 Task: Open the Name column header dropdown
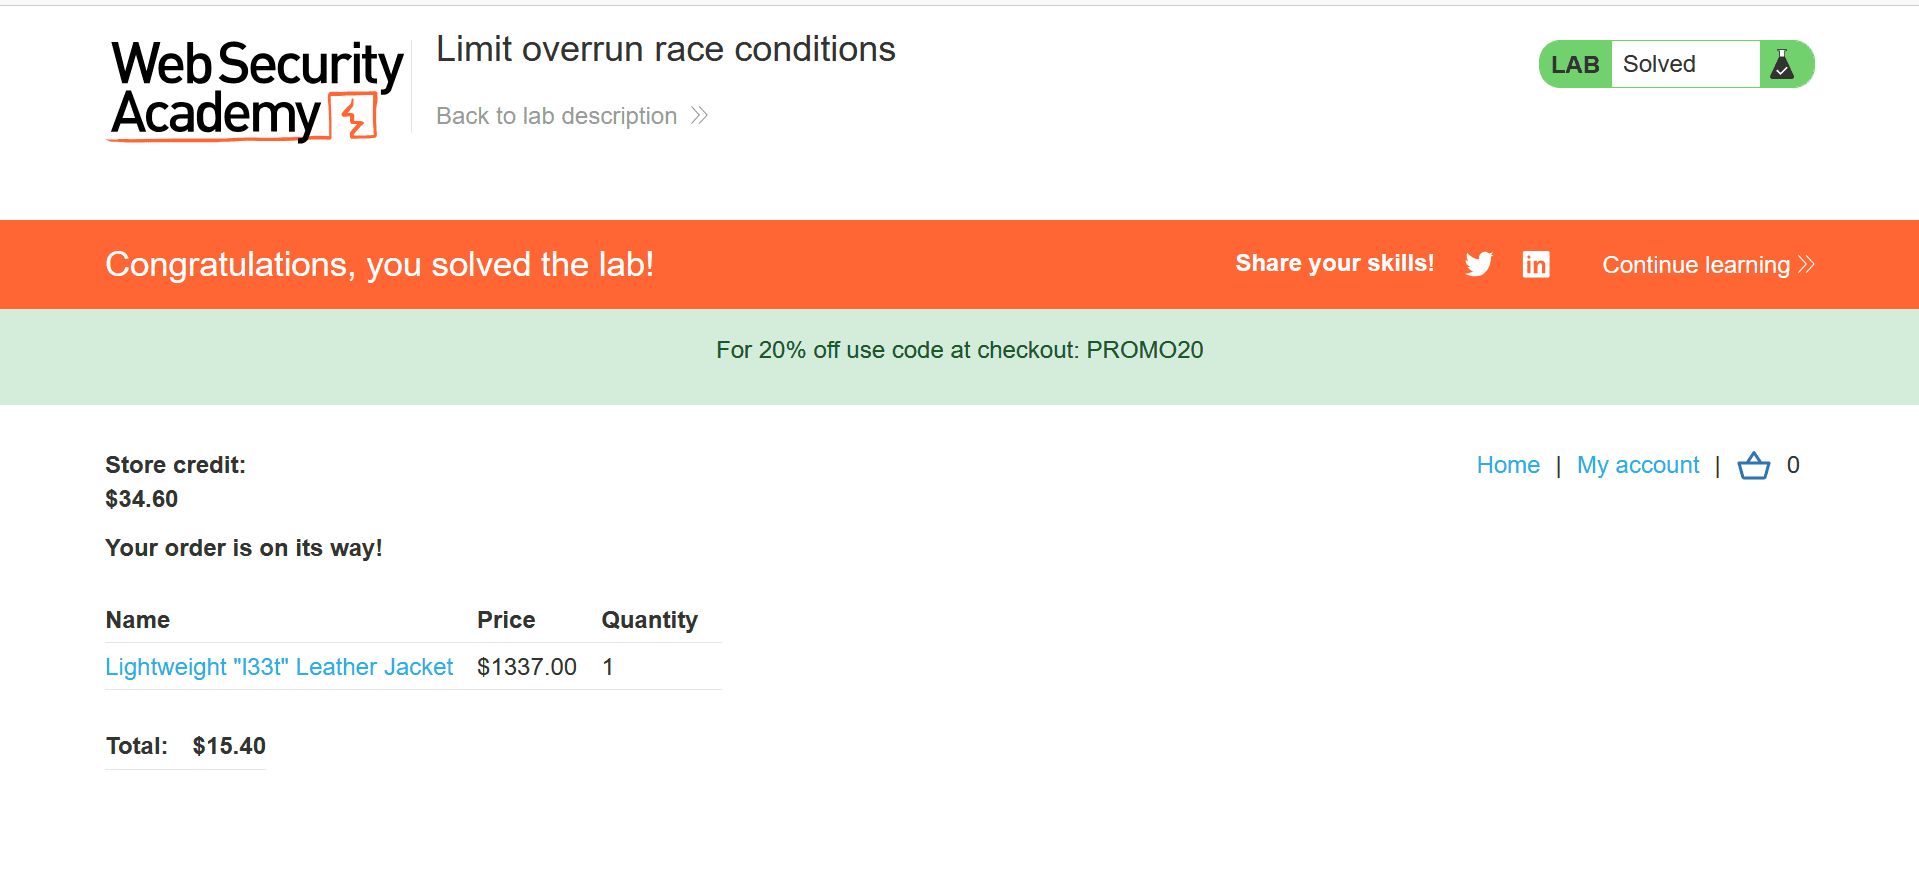click(x=137, y=620)
